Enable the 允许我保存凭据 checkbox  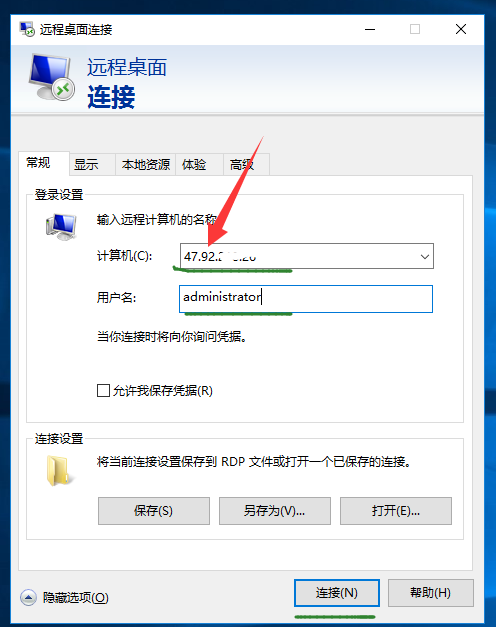pos(103,390)
